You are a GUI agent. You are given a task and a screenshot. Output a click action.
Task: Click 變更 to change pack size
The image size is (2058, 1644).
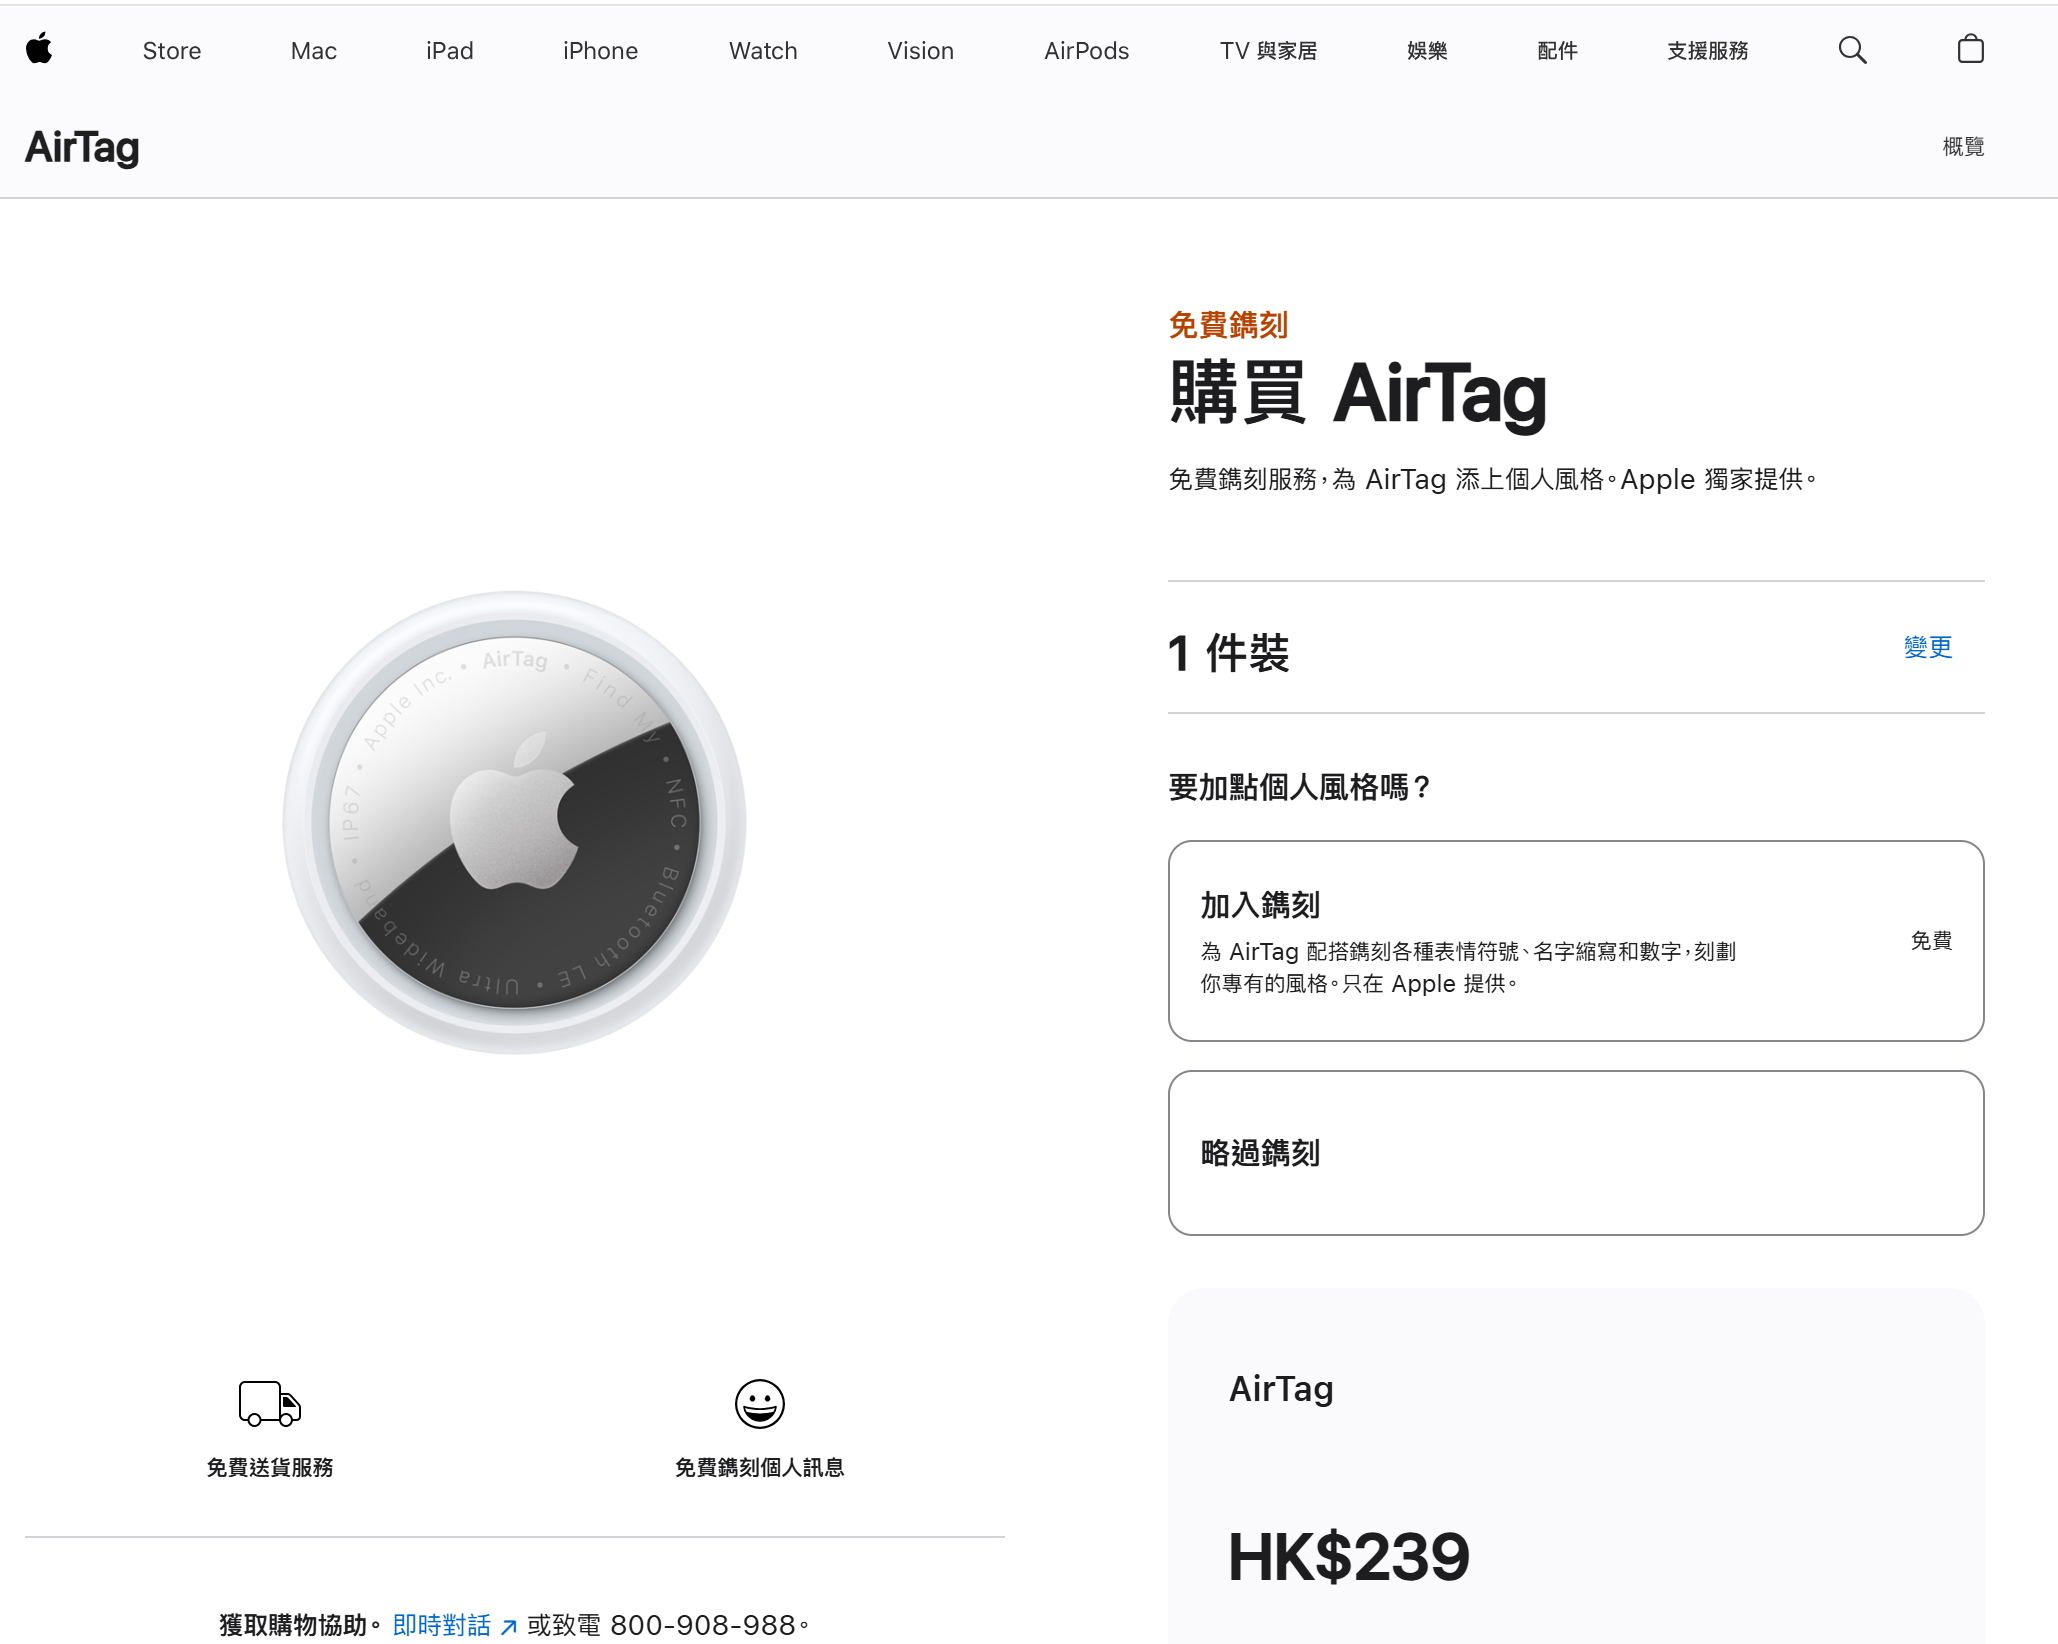[1928, 647]
